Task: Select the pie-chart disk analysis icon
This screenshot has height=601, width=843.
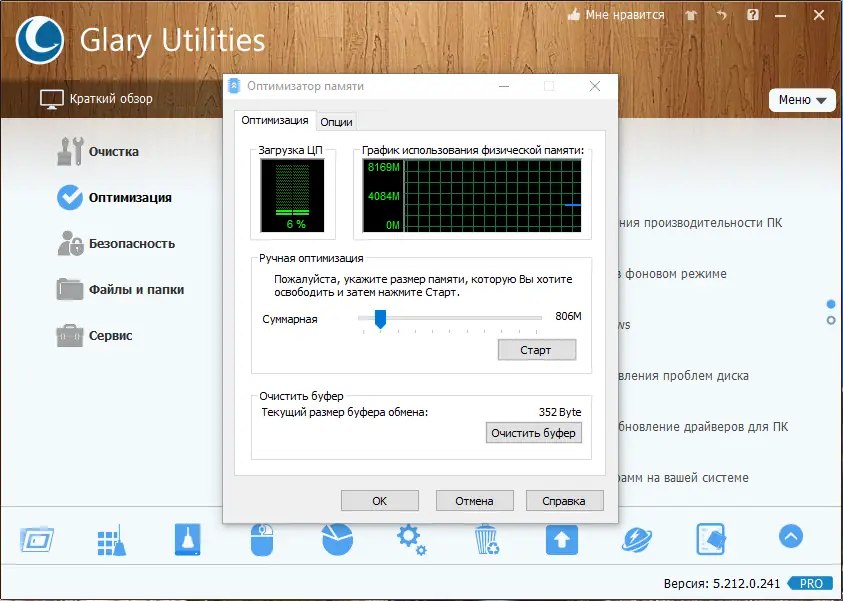Action: 336,538
